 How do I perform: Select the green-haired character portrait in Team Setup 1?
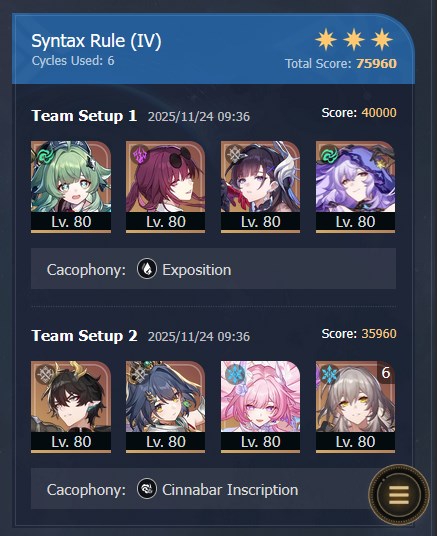(71, 187)
